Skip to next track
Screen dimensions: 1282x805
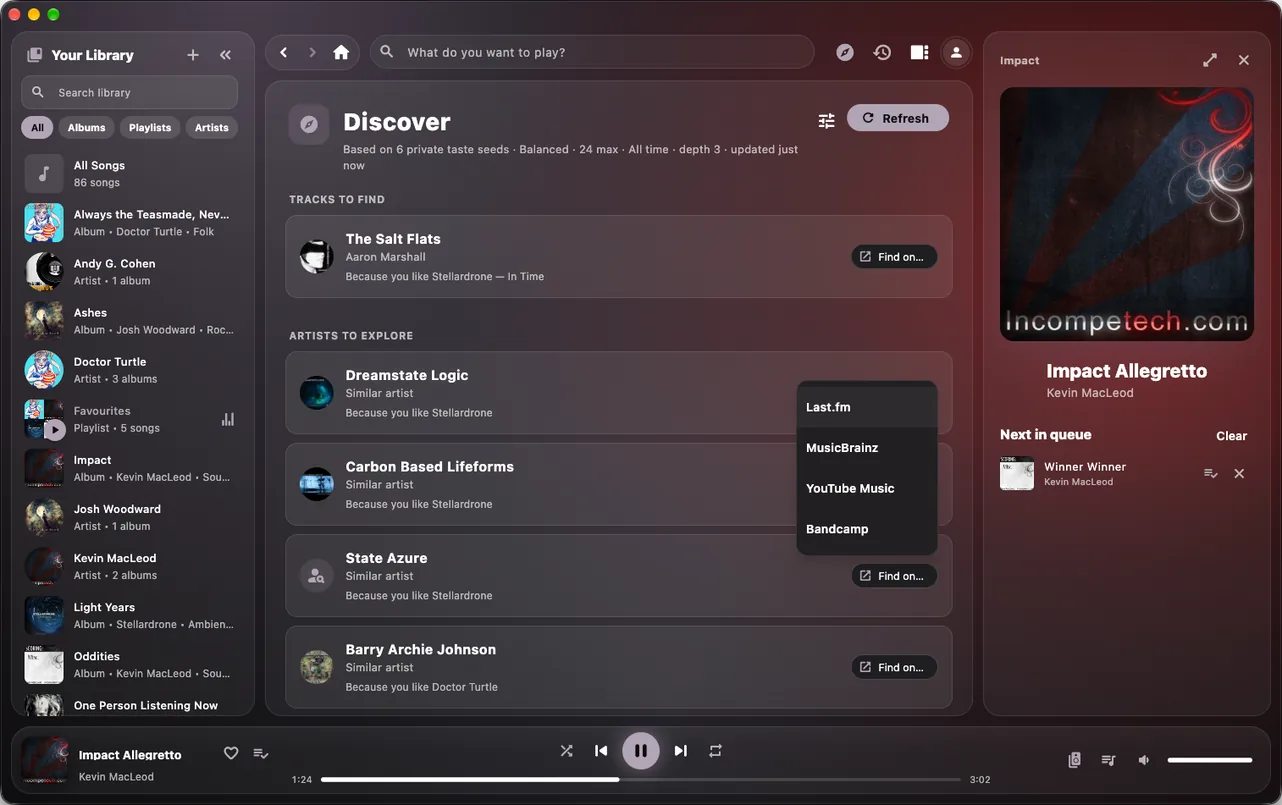pyautogui.click(x=680, y=750)
